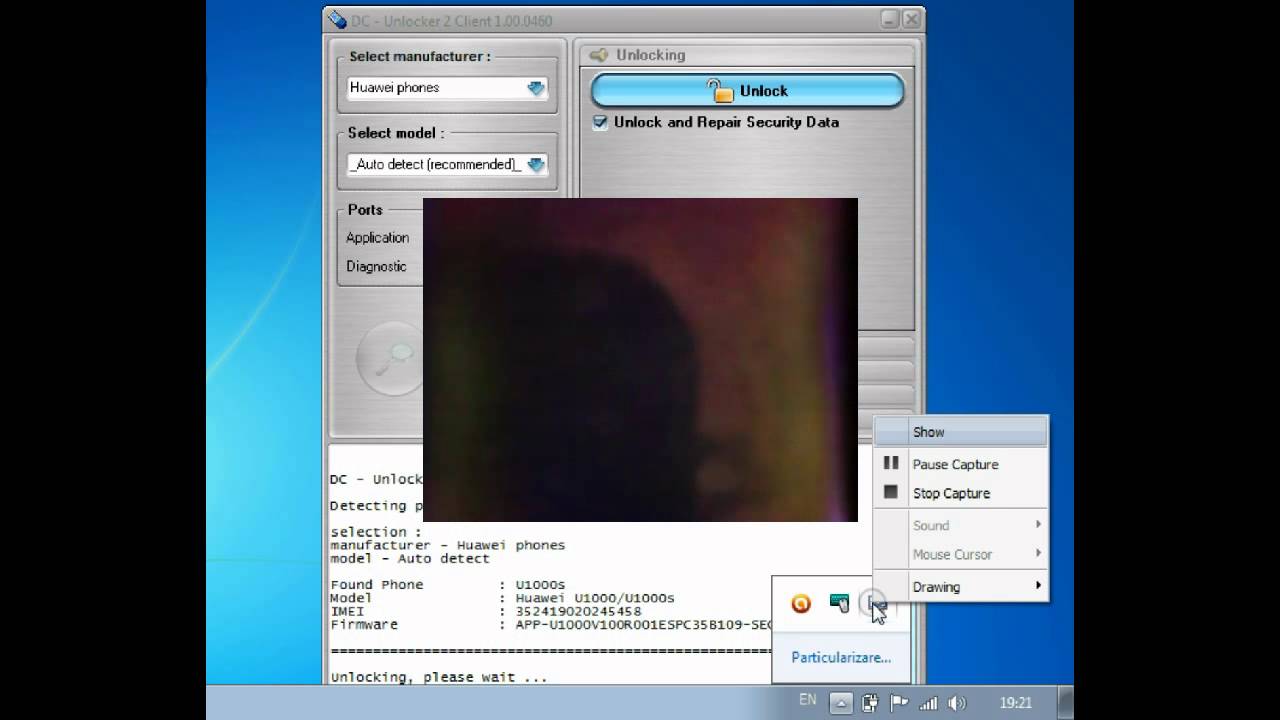Click the Show Desktop button at taskbar end
1280x720 pixels.
(x=1067, y=703)
